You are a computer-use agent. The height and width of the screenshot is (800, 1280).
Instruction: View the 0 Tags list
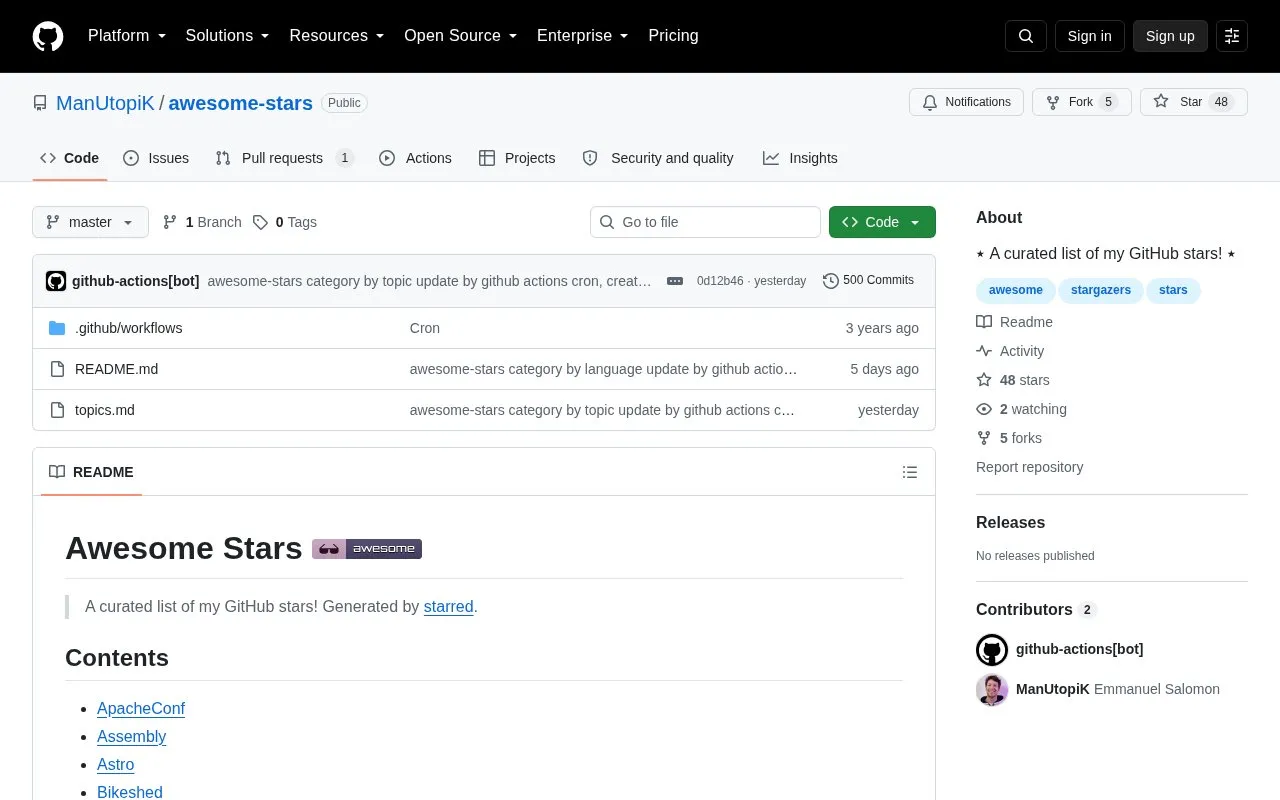pos(285,222)
